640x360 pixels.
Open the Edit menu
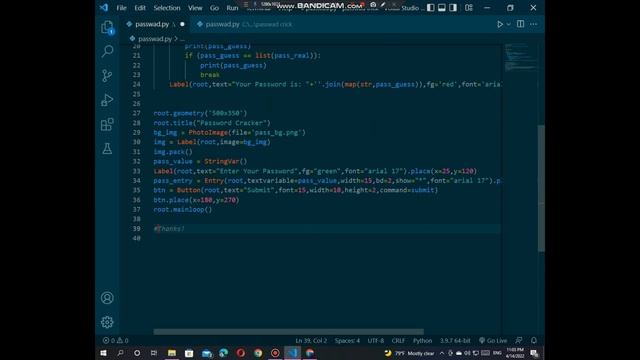[x=140, y=8]
